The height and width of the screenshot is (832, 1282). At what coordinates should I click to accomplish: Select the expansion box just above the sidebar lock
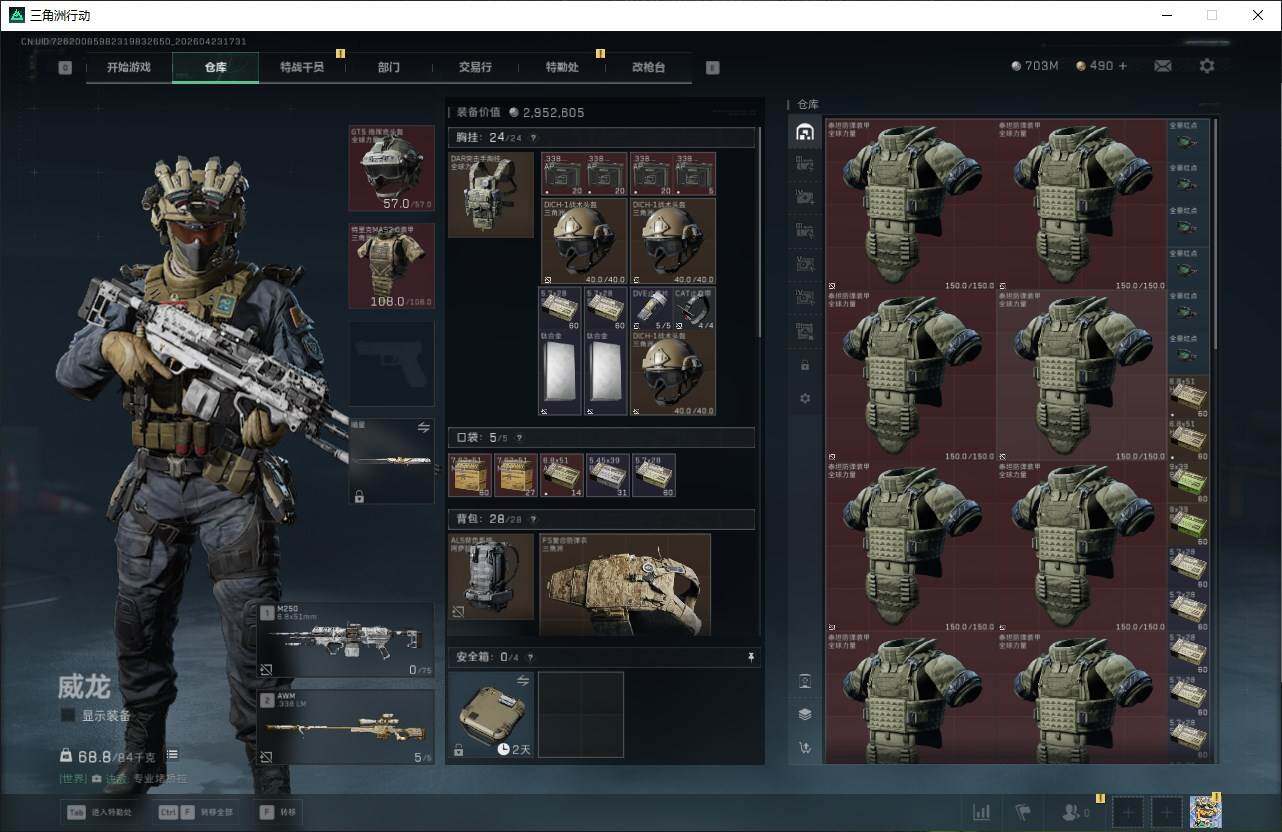[805, 331]
